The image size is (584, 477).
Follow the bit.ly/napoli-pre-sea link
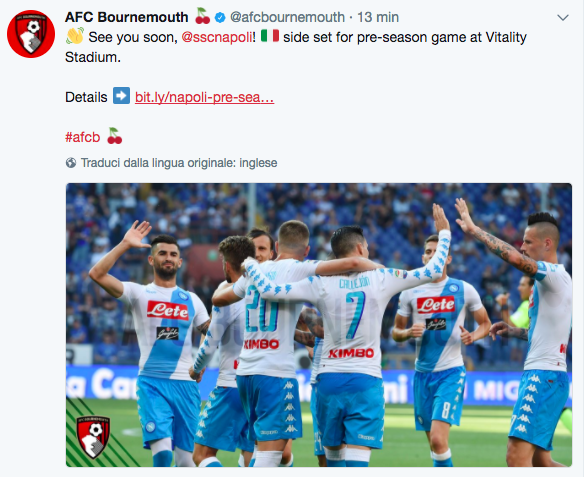[x=204, y=97]
